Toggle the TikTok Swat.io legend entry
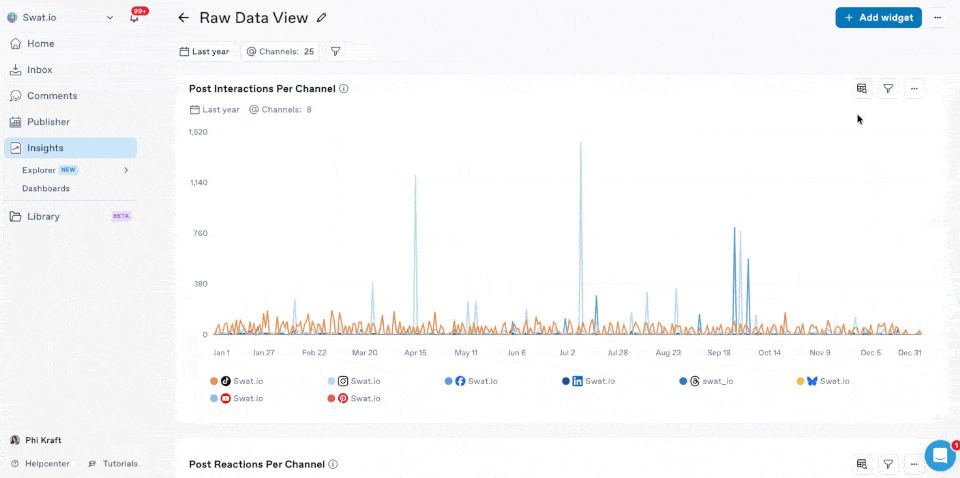Screen dimensions: 960x478 pos(236,381)
